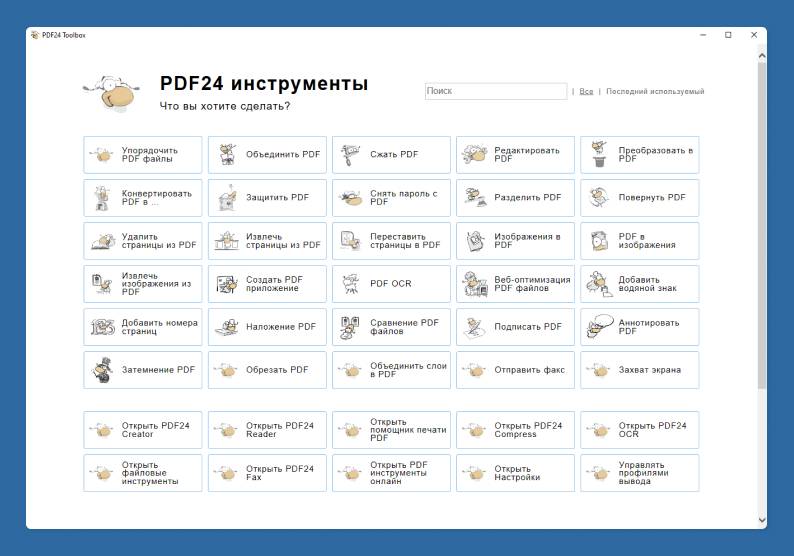The image size is (794, 556).
Task: Launch Открыть PDF24 Creator
Action: point(142,430)
